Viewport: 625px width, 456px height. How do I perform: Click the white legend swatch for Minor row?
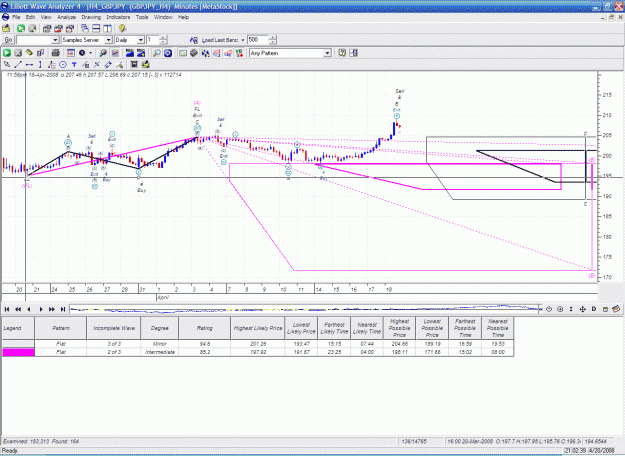(x=18, y=344)
